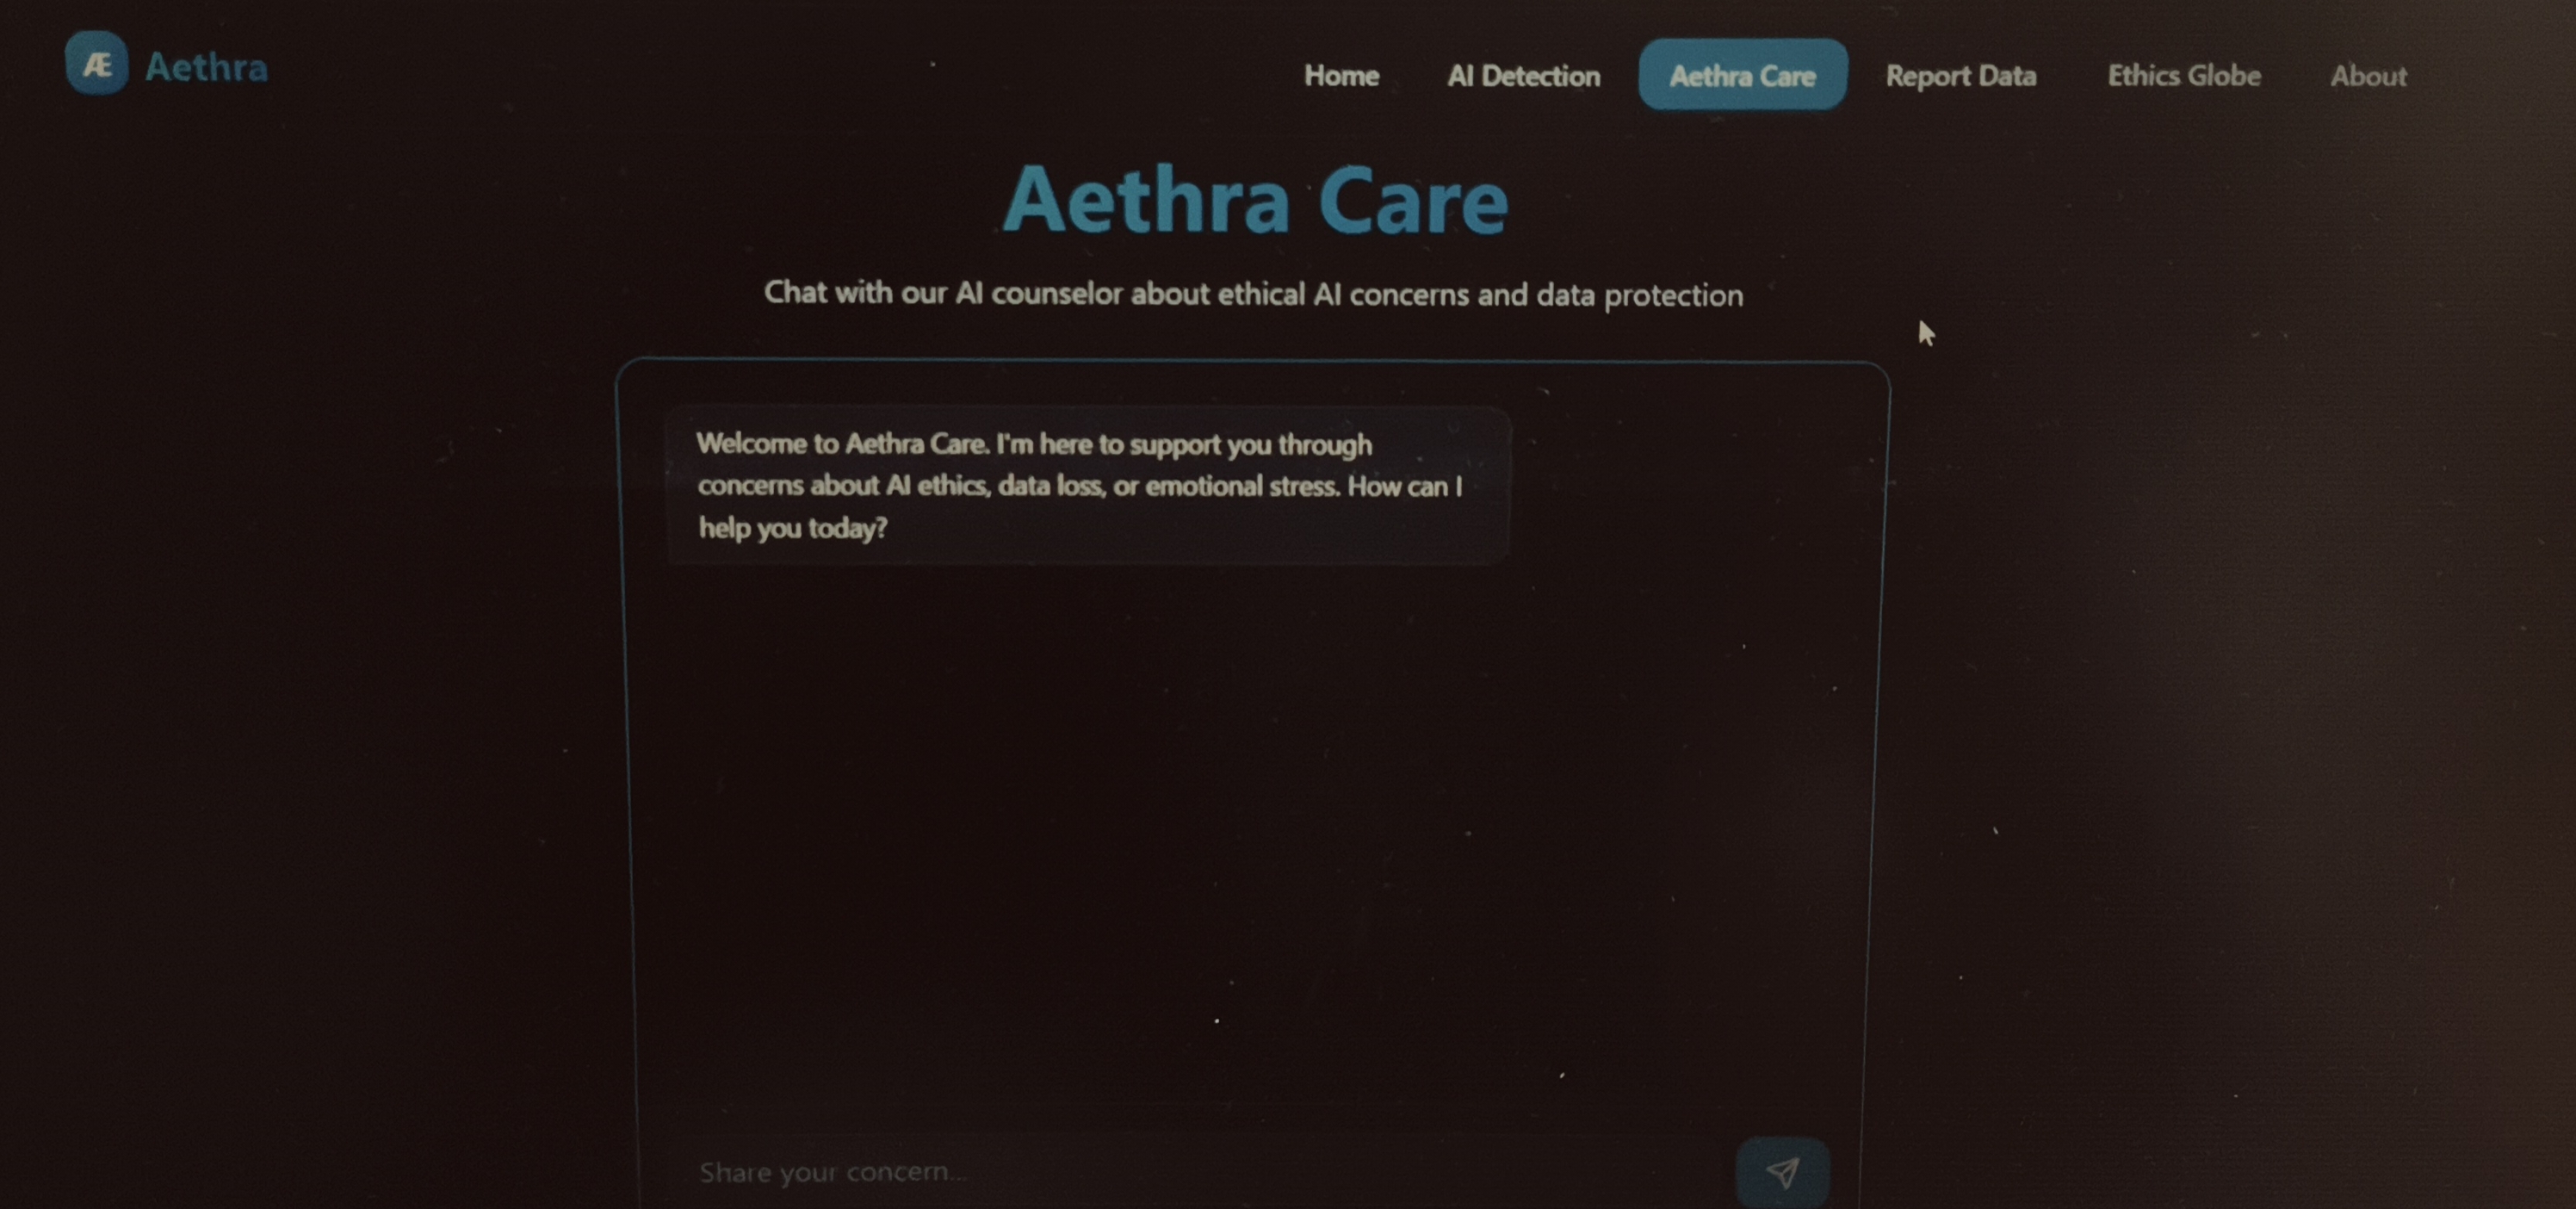The image size is (2576, 1209).
Task: Navigate to Ethics Globe
Action: point(2183,76)
